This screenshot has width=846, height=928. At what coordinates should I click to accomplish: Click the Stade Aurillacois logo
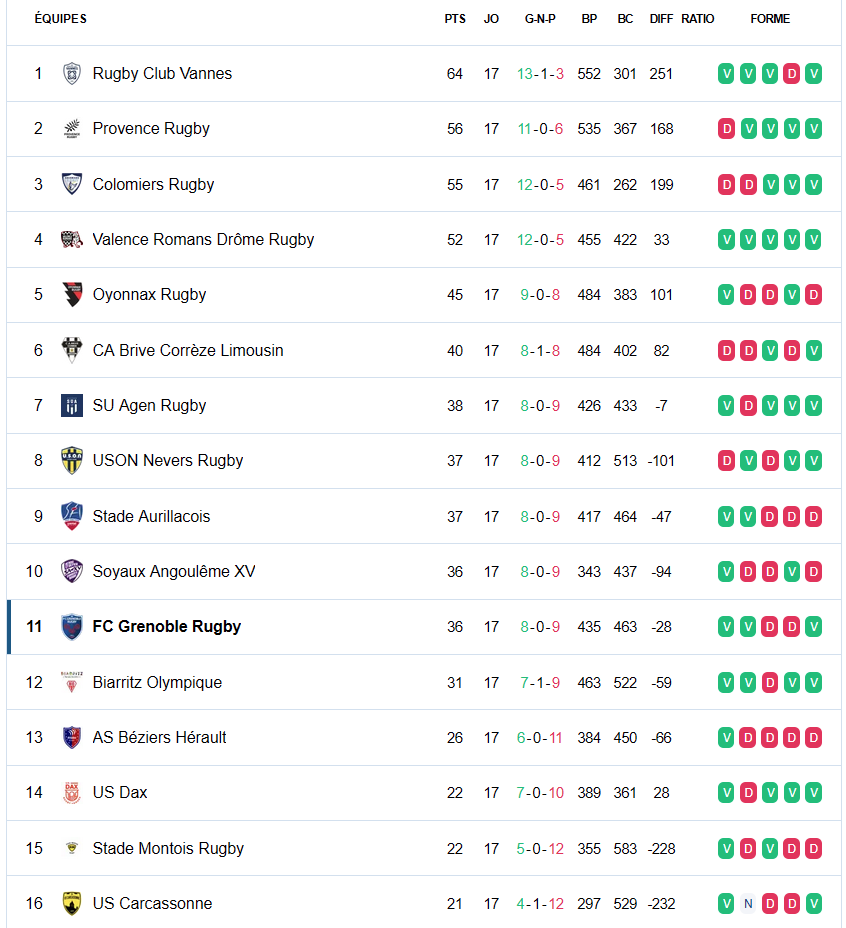(71, 517)
